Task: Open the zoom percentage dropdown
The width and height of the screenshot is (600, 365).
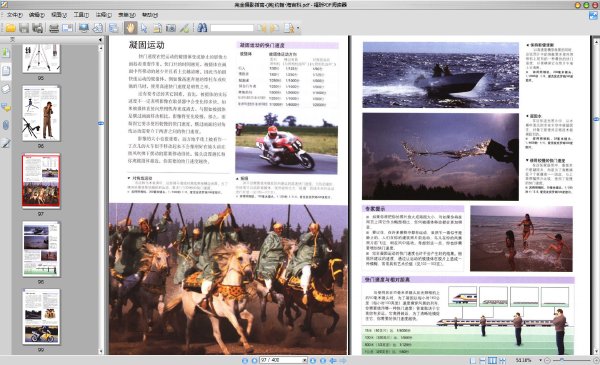Action: pyautogui.click(x=540, y=360)
